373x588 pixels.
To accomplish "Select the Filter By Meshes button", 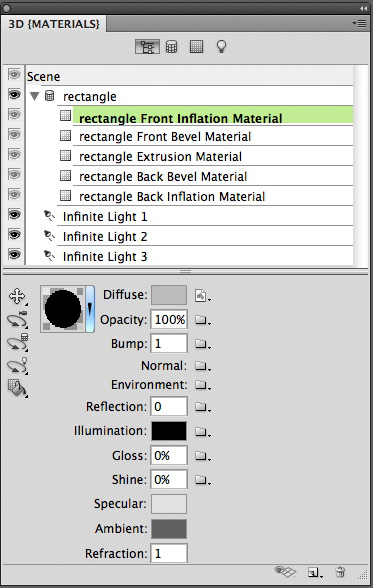I will (x=172, y=47).
